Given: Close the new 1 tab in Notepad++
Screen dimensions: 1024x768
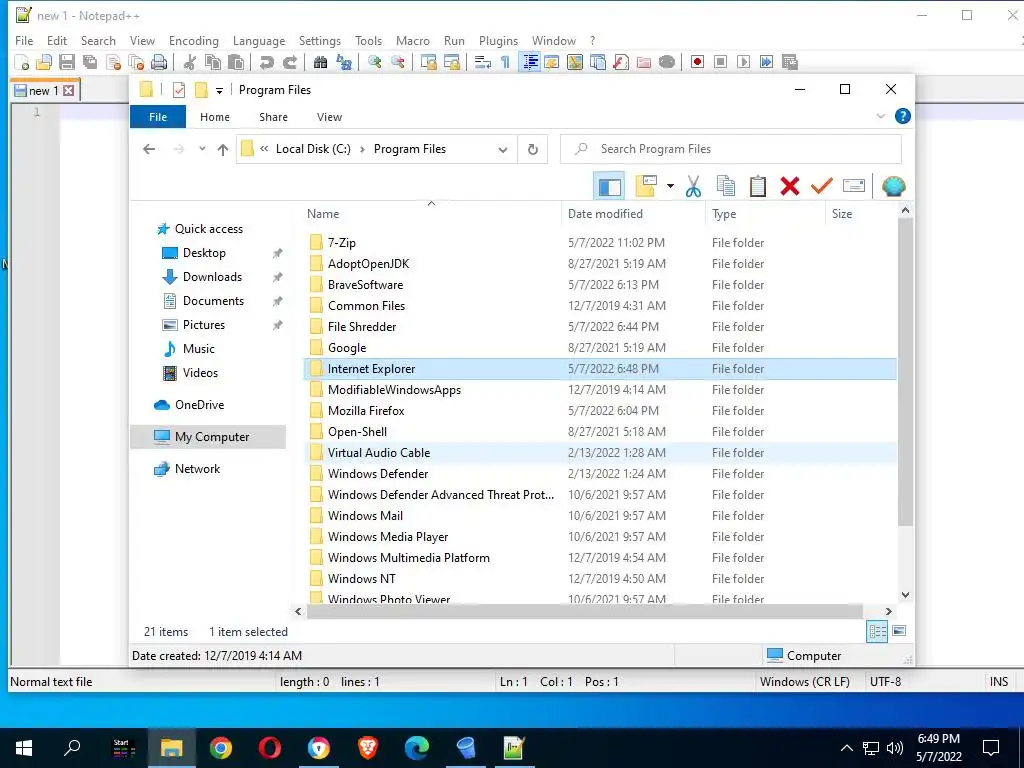Looking at the screenshot, I should coord(69,91).
